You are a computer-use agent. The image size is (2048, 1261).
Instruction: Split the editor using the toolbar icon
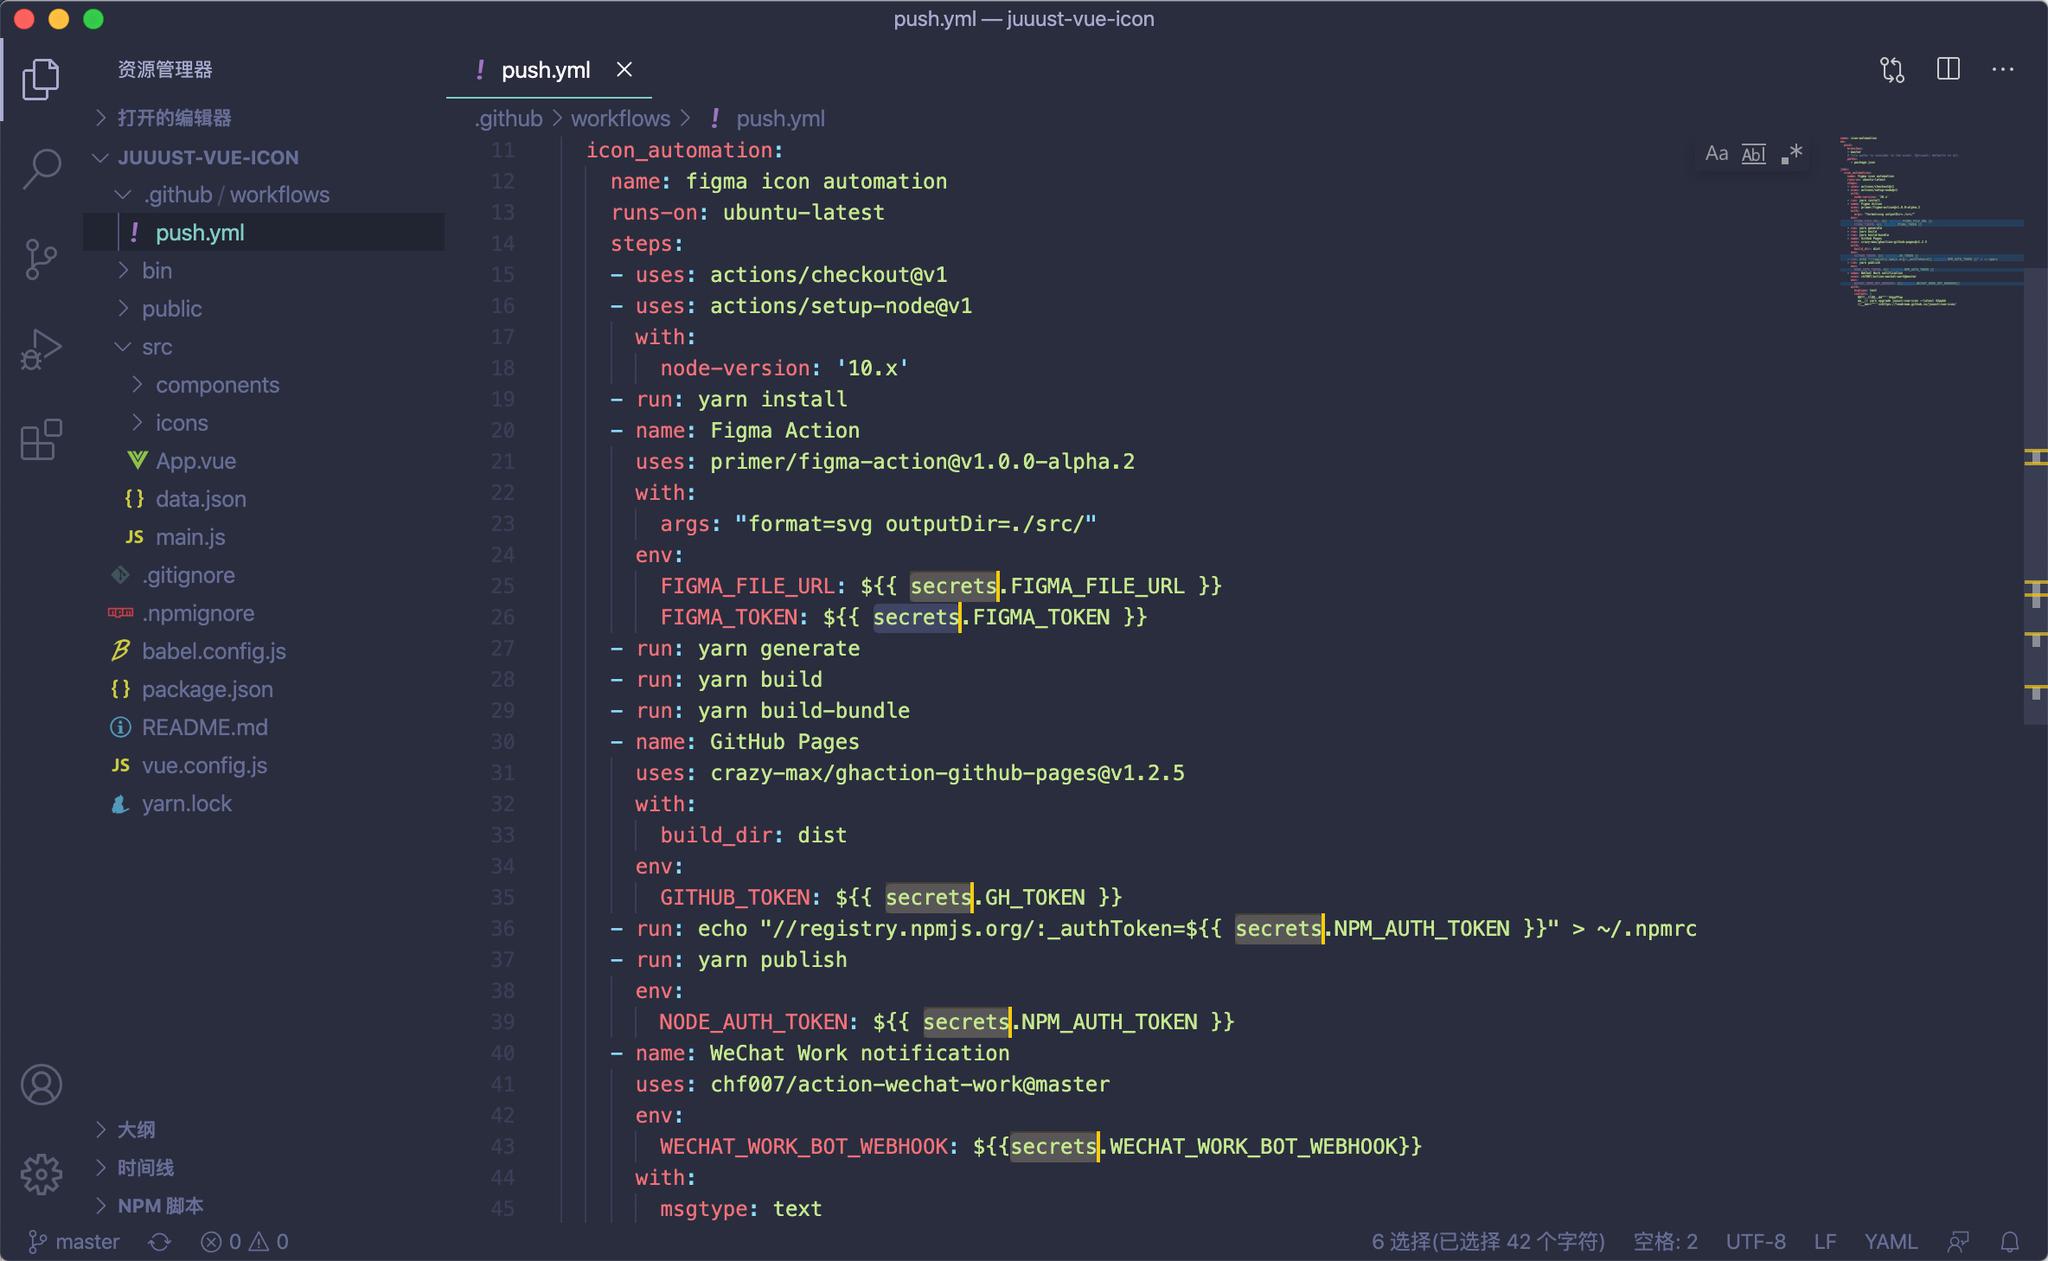click(1948, 68)
